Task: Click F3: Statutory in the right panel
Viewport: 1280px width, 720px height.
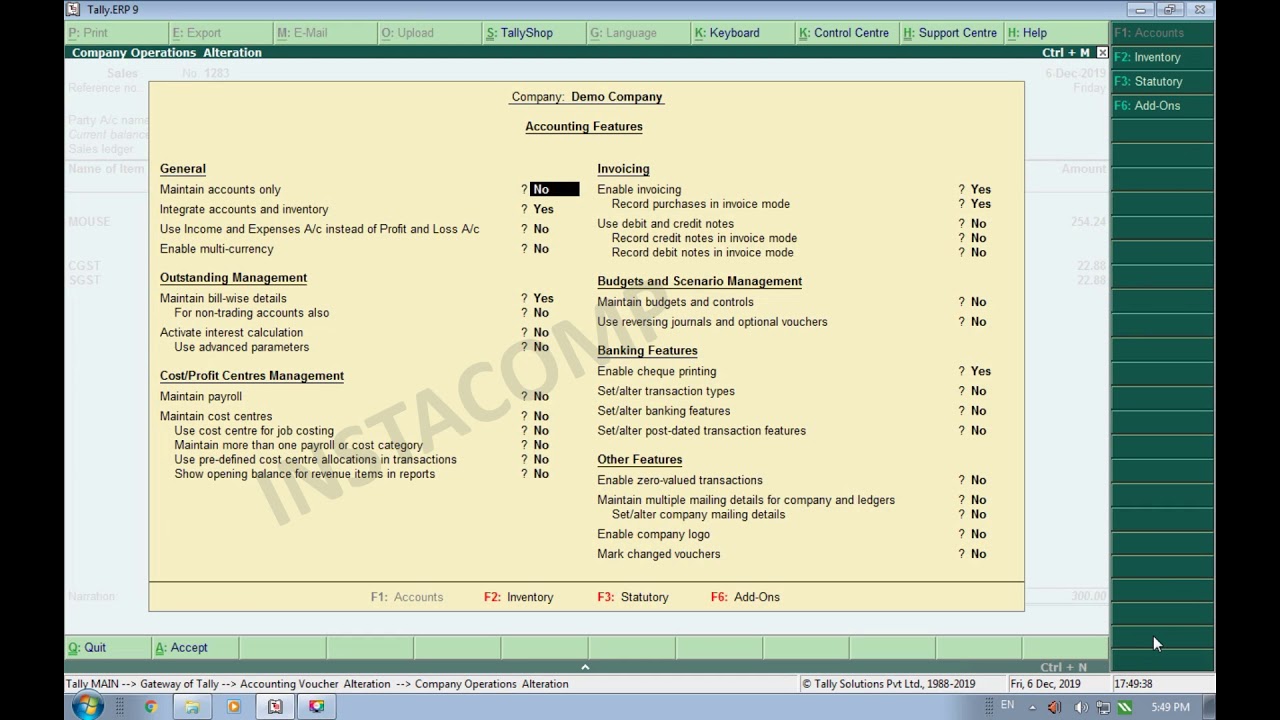Action: 1162,81
